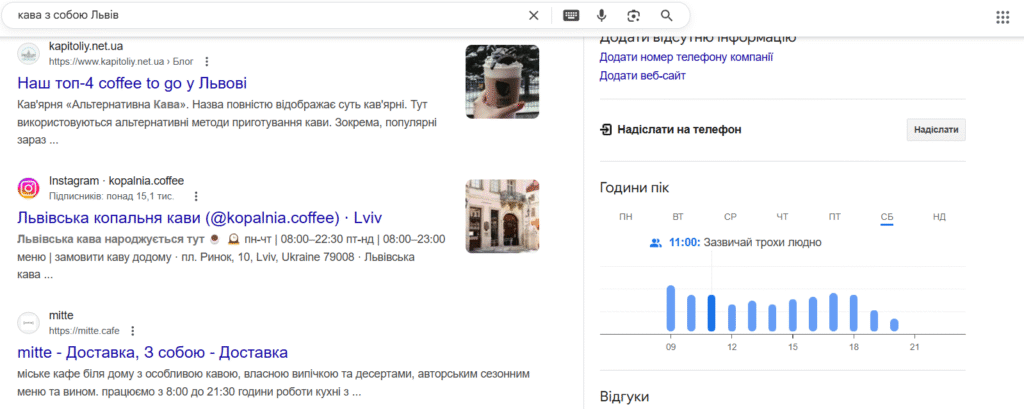Open mitte - Доставка, З собою result
This screenshot has width=1024, height=409.
tap(152, 353)
